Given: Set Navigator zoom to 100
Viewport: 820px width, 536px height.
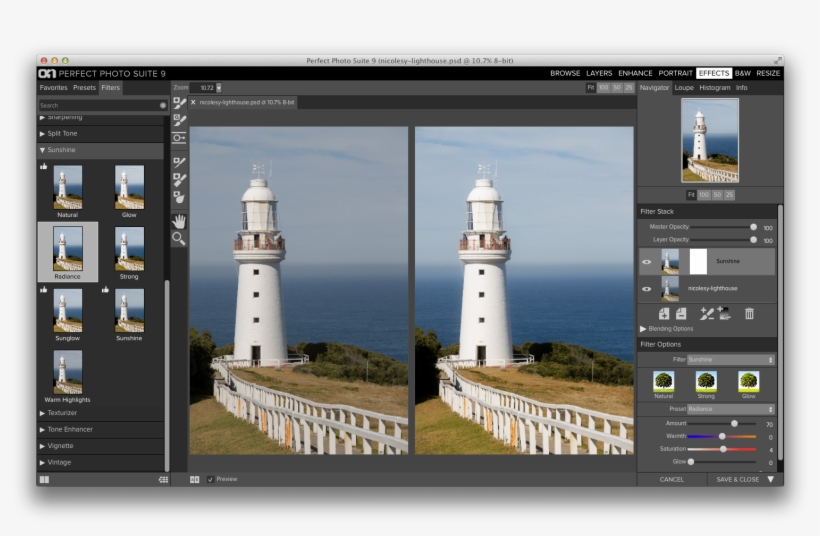Looking at the screenshot, I should [704, 195].
